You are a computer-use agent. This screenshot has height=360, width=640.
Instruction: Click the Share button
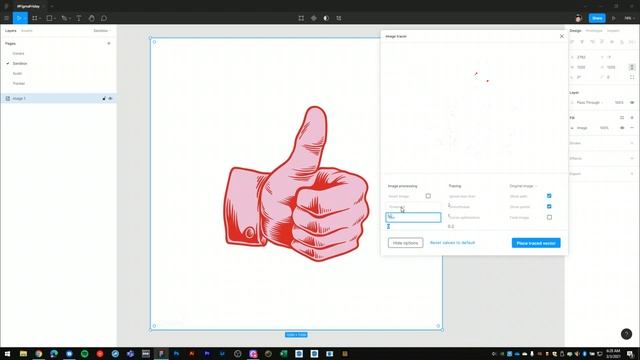[597, 18]
